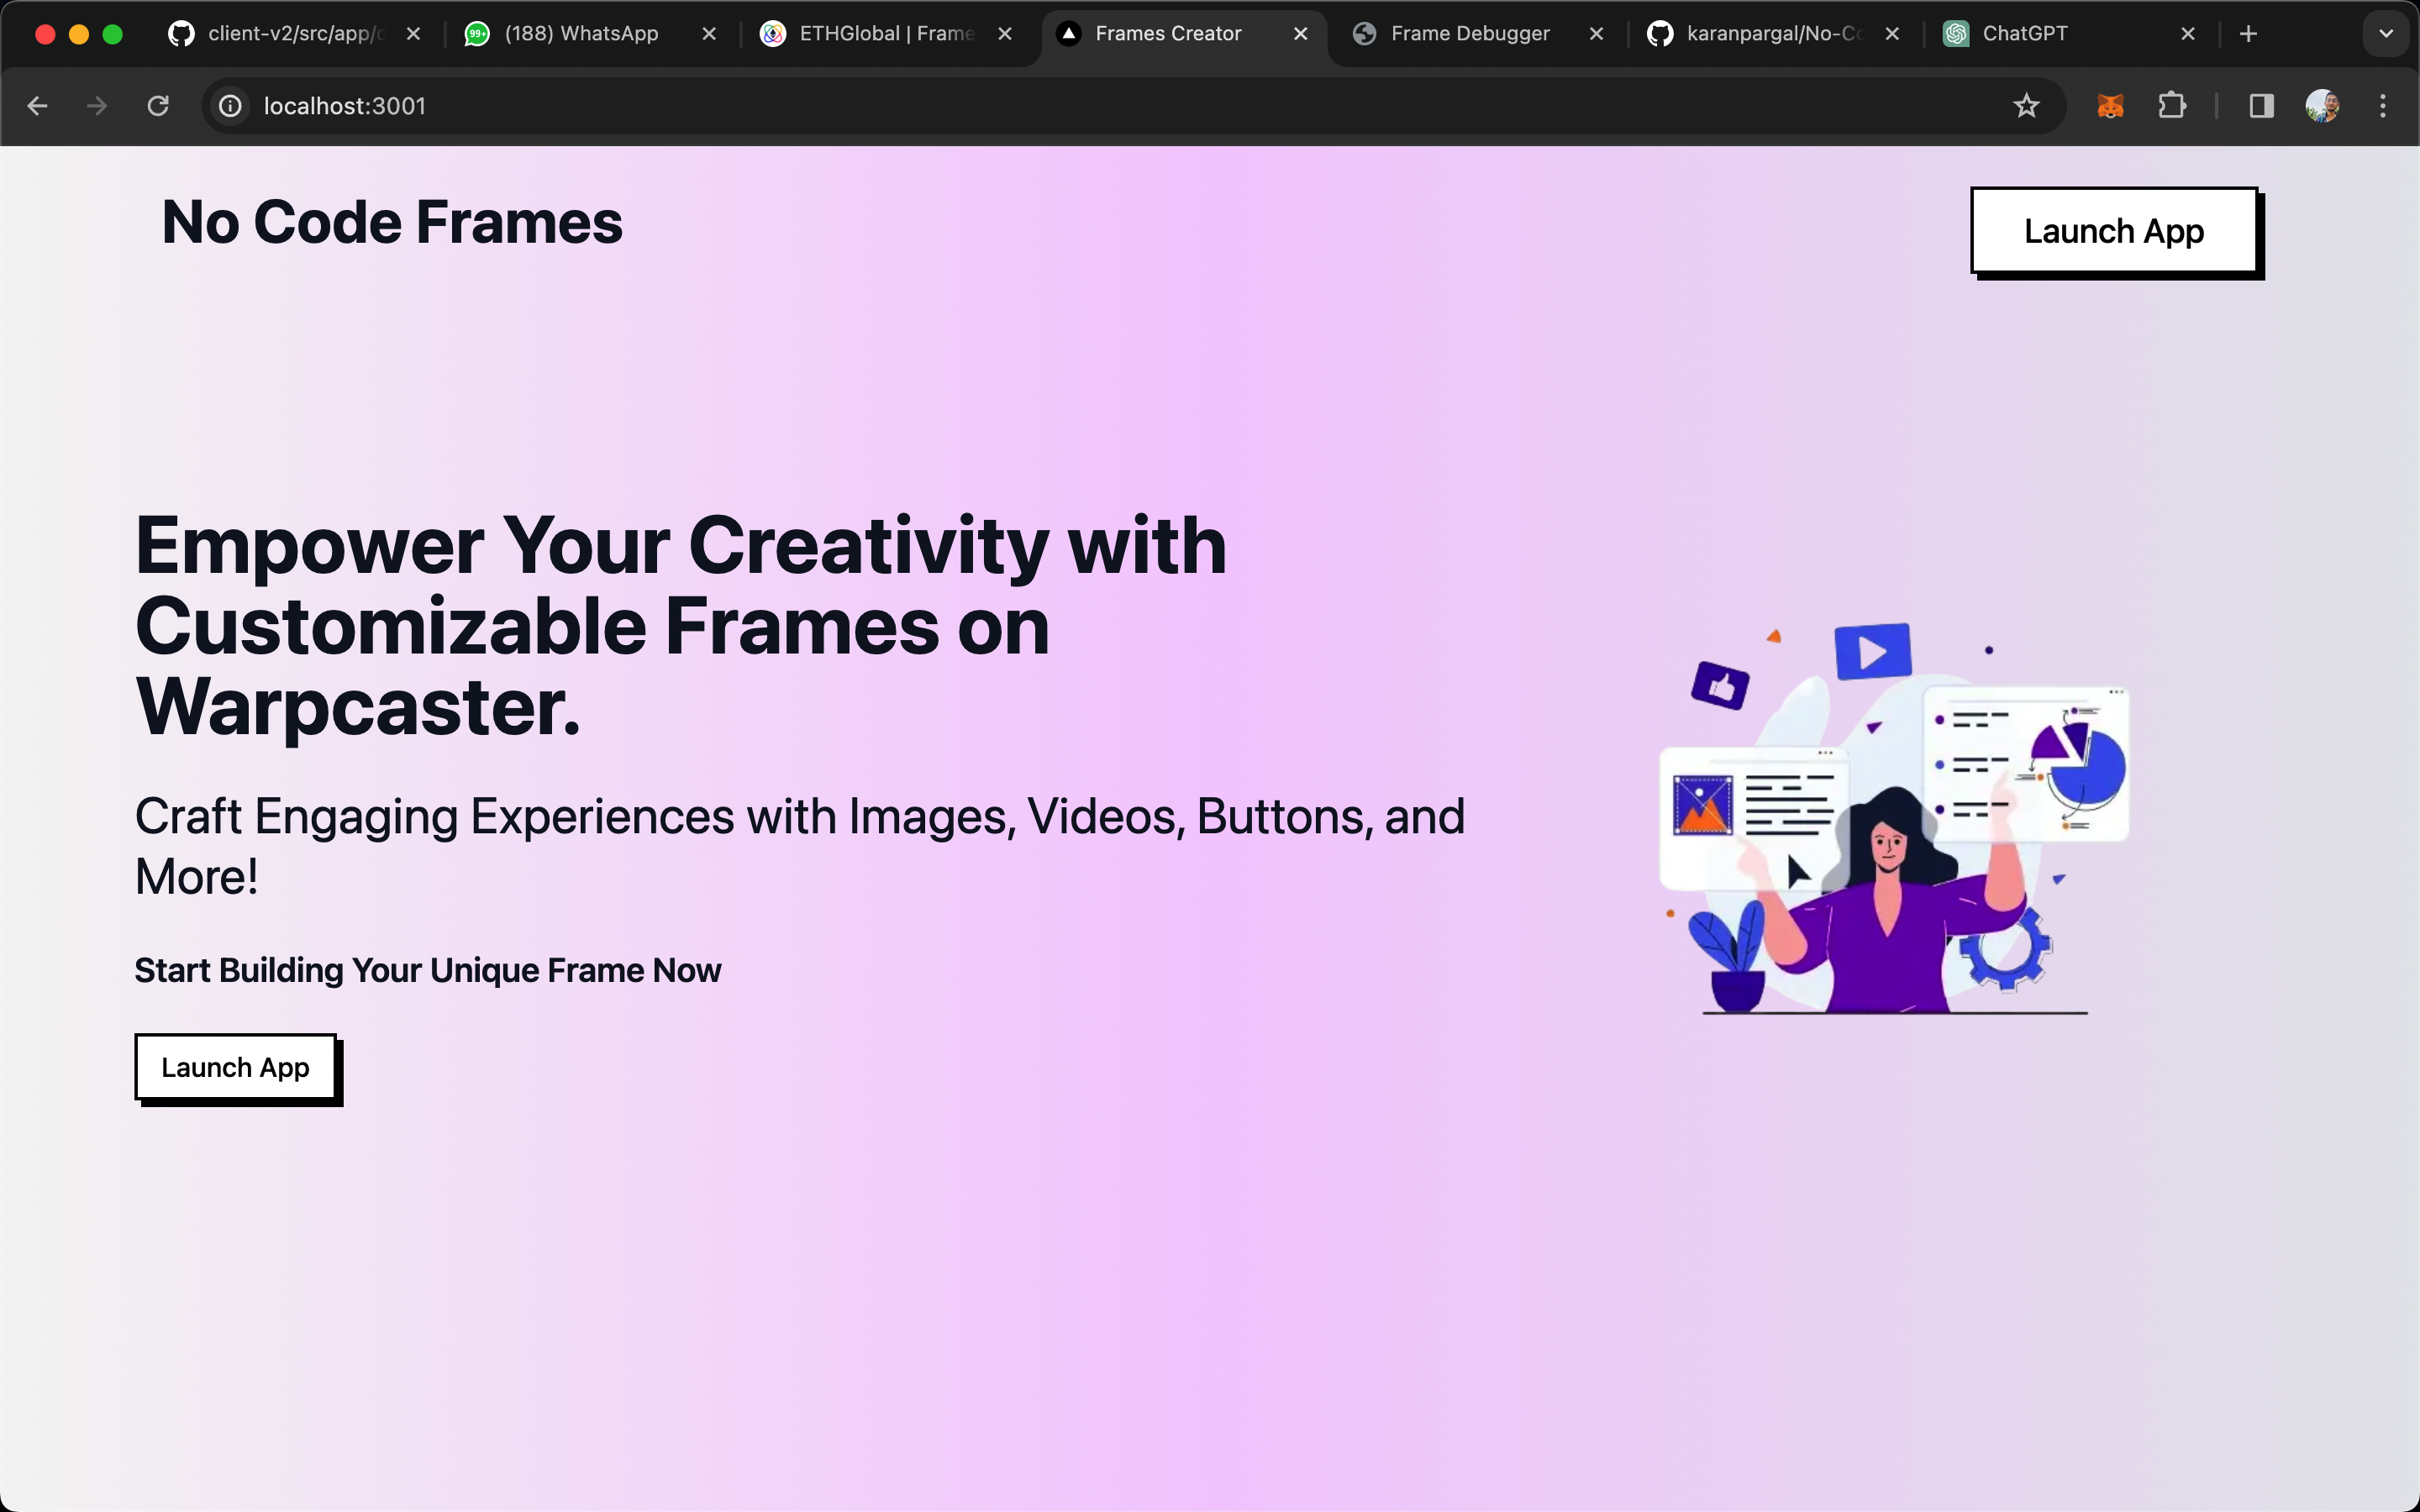Select the Frame Debugger browser tab
This screenshot has width=2420, height=1512.
click(x=1469, y=33)
